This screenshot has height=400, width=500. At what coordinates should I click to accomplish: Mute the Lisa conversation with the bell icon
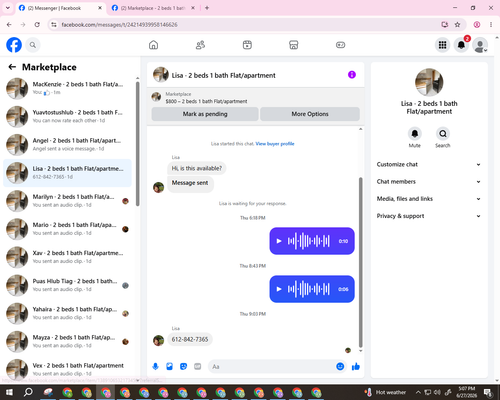pos(415,134)
